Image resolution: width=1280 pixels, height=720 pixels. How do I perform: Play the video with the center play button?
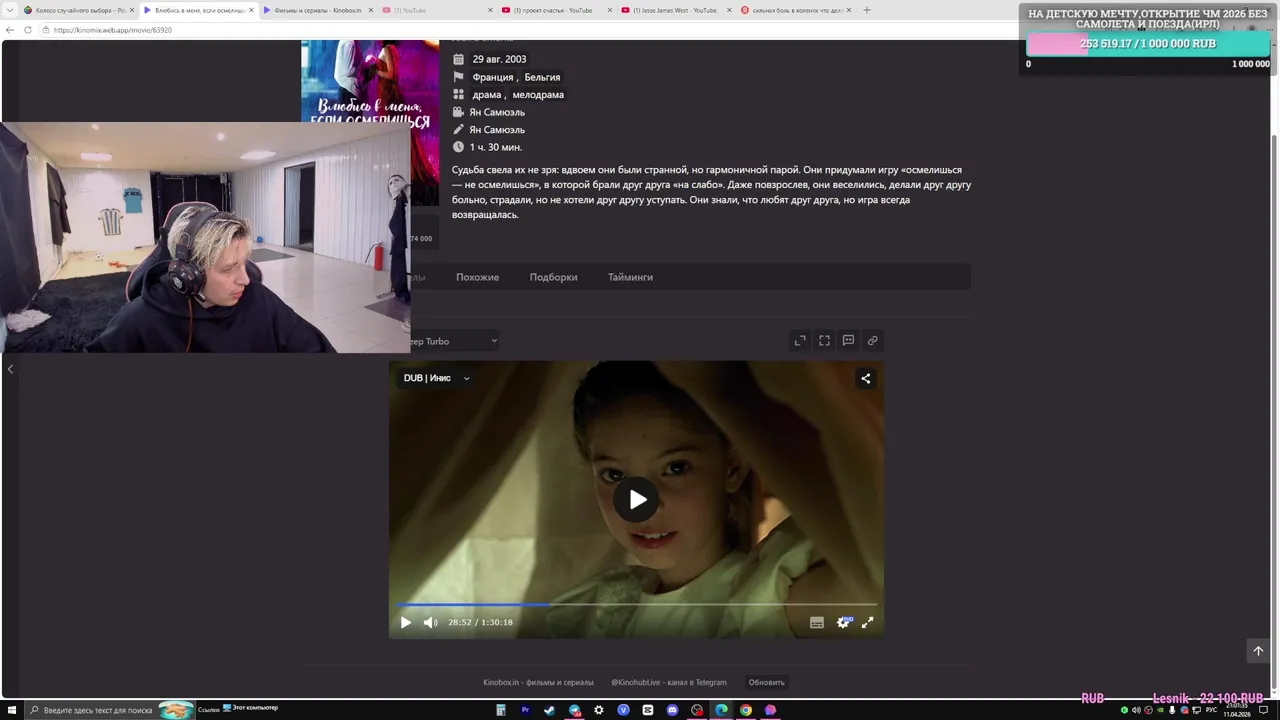point(636,499)
